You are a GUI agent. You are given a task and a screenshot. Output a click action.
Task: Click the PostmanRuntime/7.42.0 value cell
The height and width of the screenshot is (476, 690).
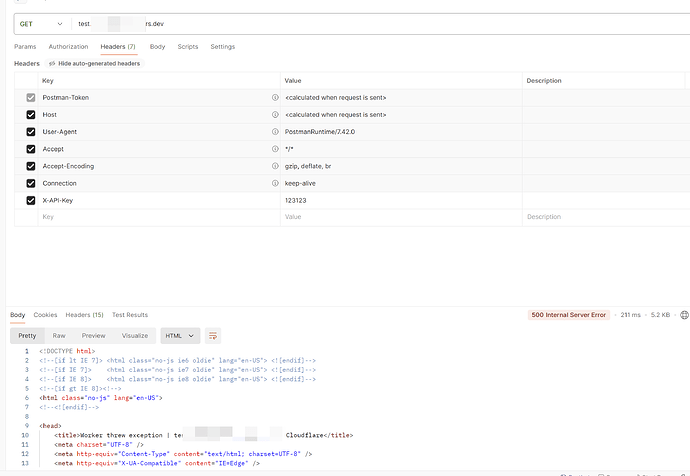pos(401,132)
